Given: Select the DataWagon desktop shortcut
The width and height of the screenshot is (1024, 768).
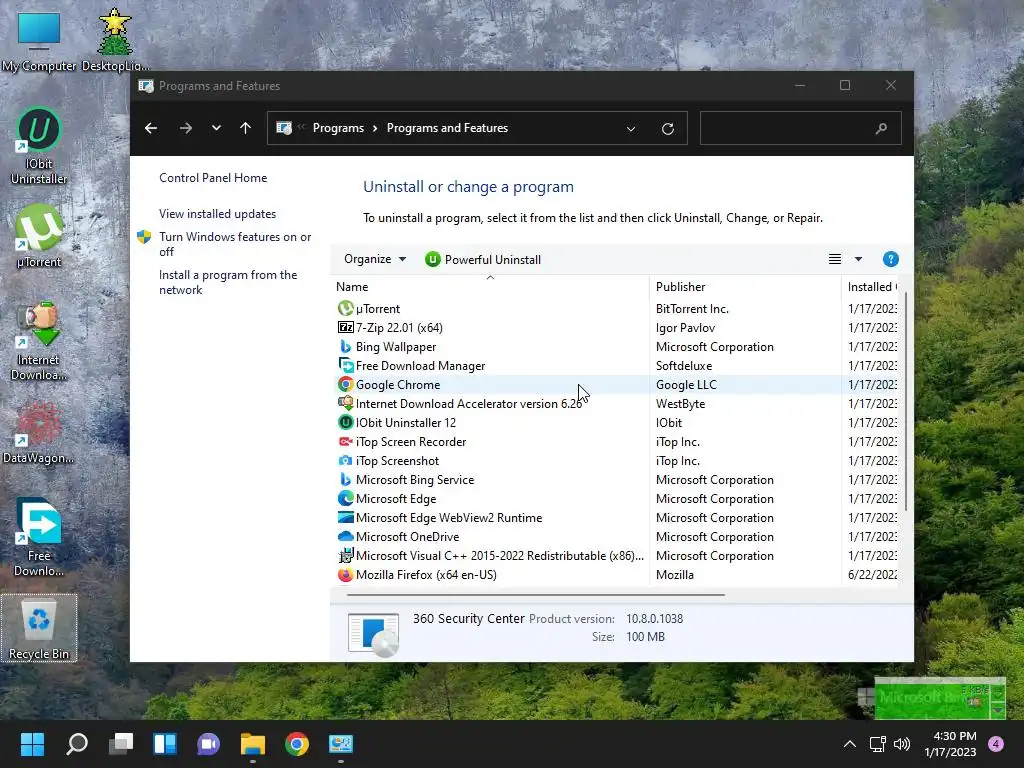Looking at the screenshot, I should coord(39,432).
